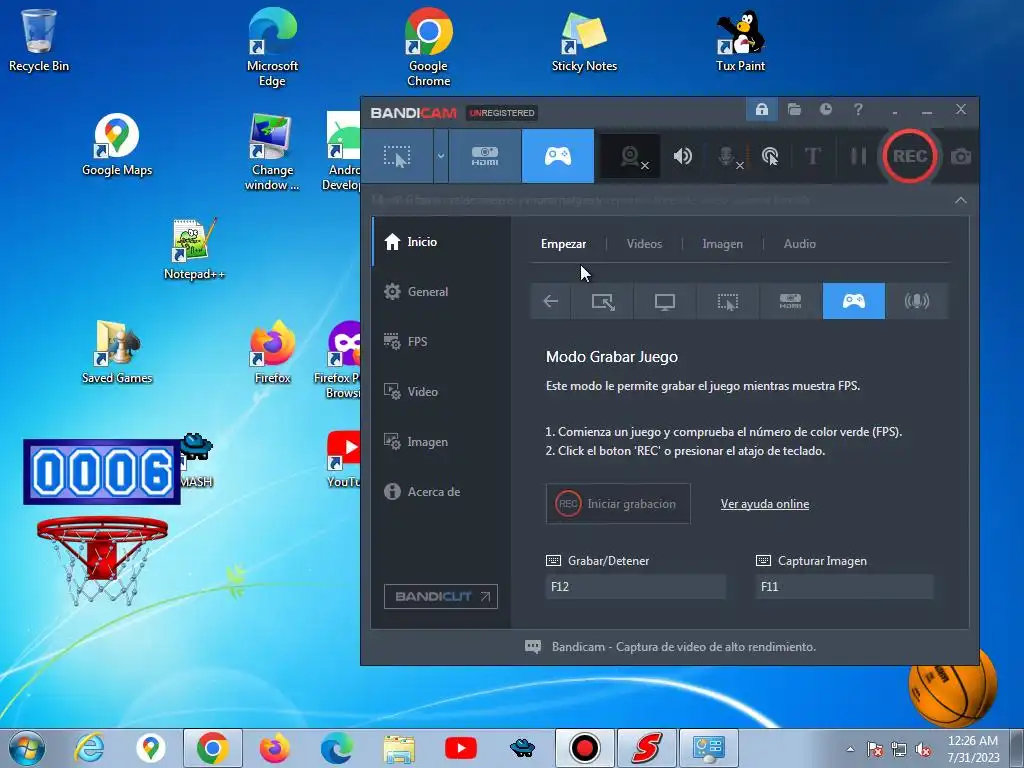Toggle the mouse cursor click effect icon
1024x768 pixels.
click(770, 156)
